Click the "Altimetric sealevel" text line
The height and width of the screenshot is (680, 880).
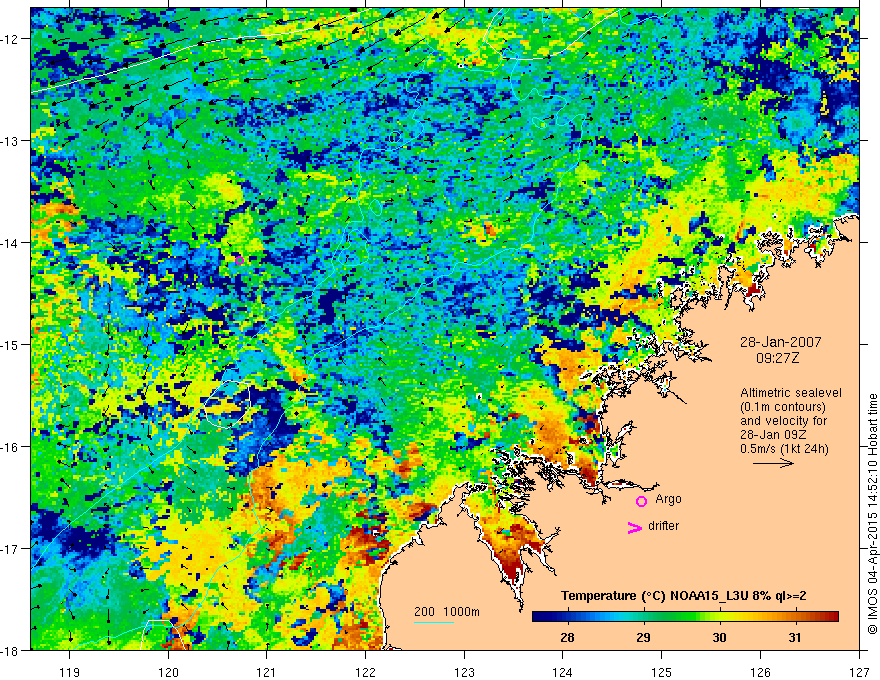point(791,393)
